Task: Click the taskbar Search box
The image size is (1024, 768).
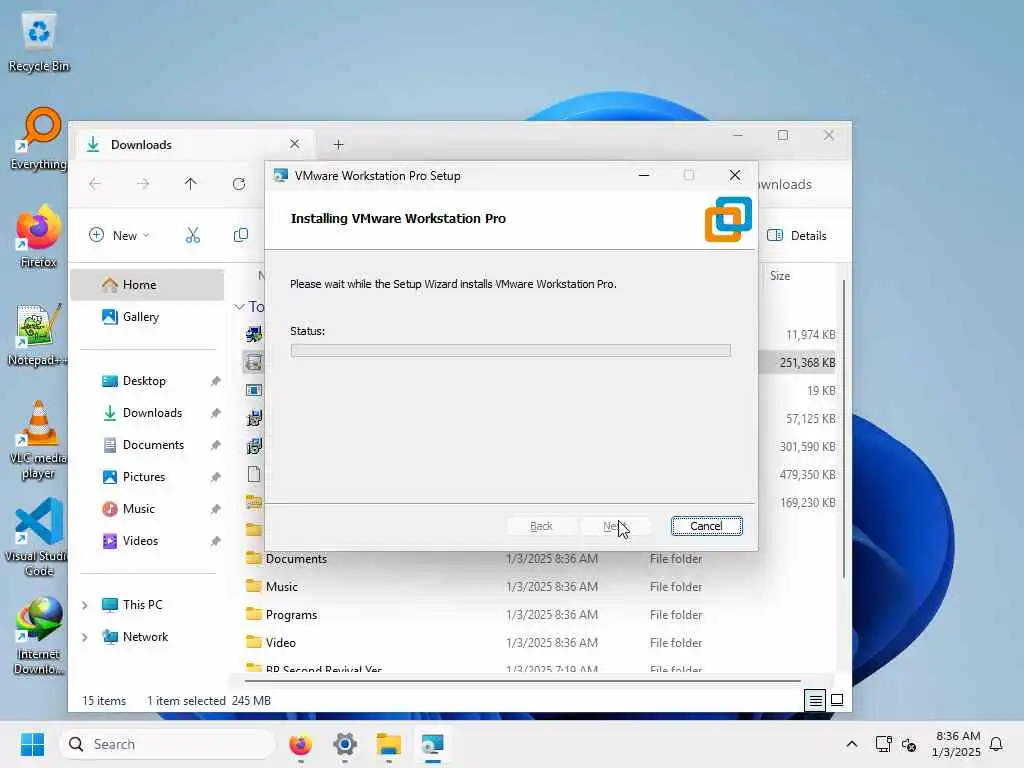Action: (x=167, y=744)
